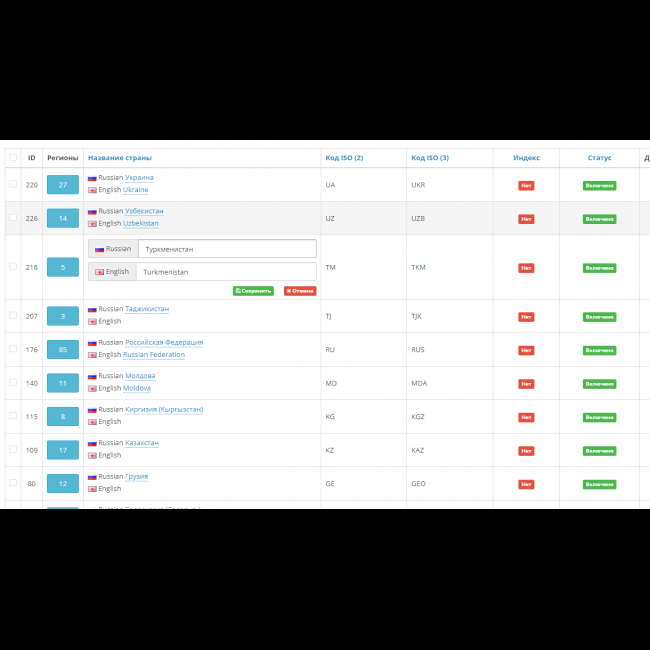
Task: Toggle the green status badge for Moldova
Action: pos(599,383)
